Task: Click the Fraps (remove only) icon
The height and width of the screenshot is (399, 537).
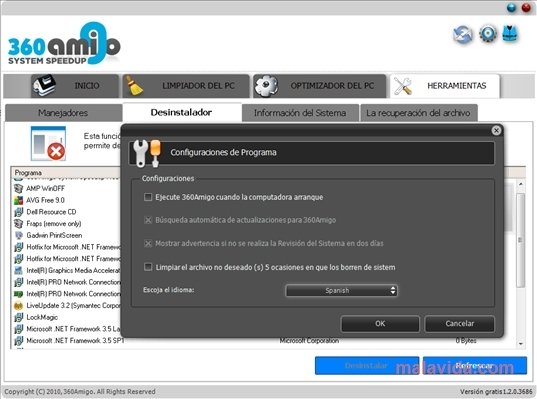Action: point(18,224)
